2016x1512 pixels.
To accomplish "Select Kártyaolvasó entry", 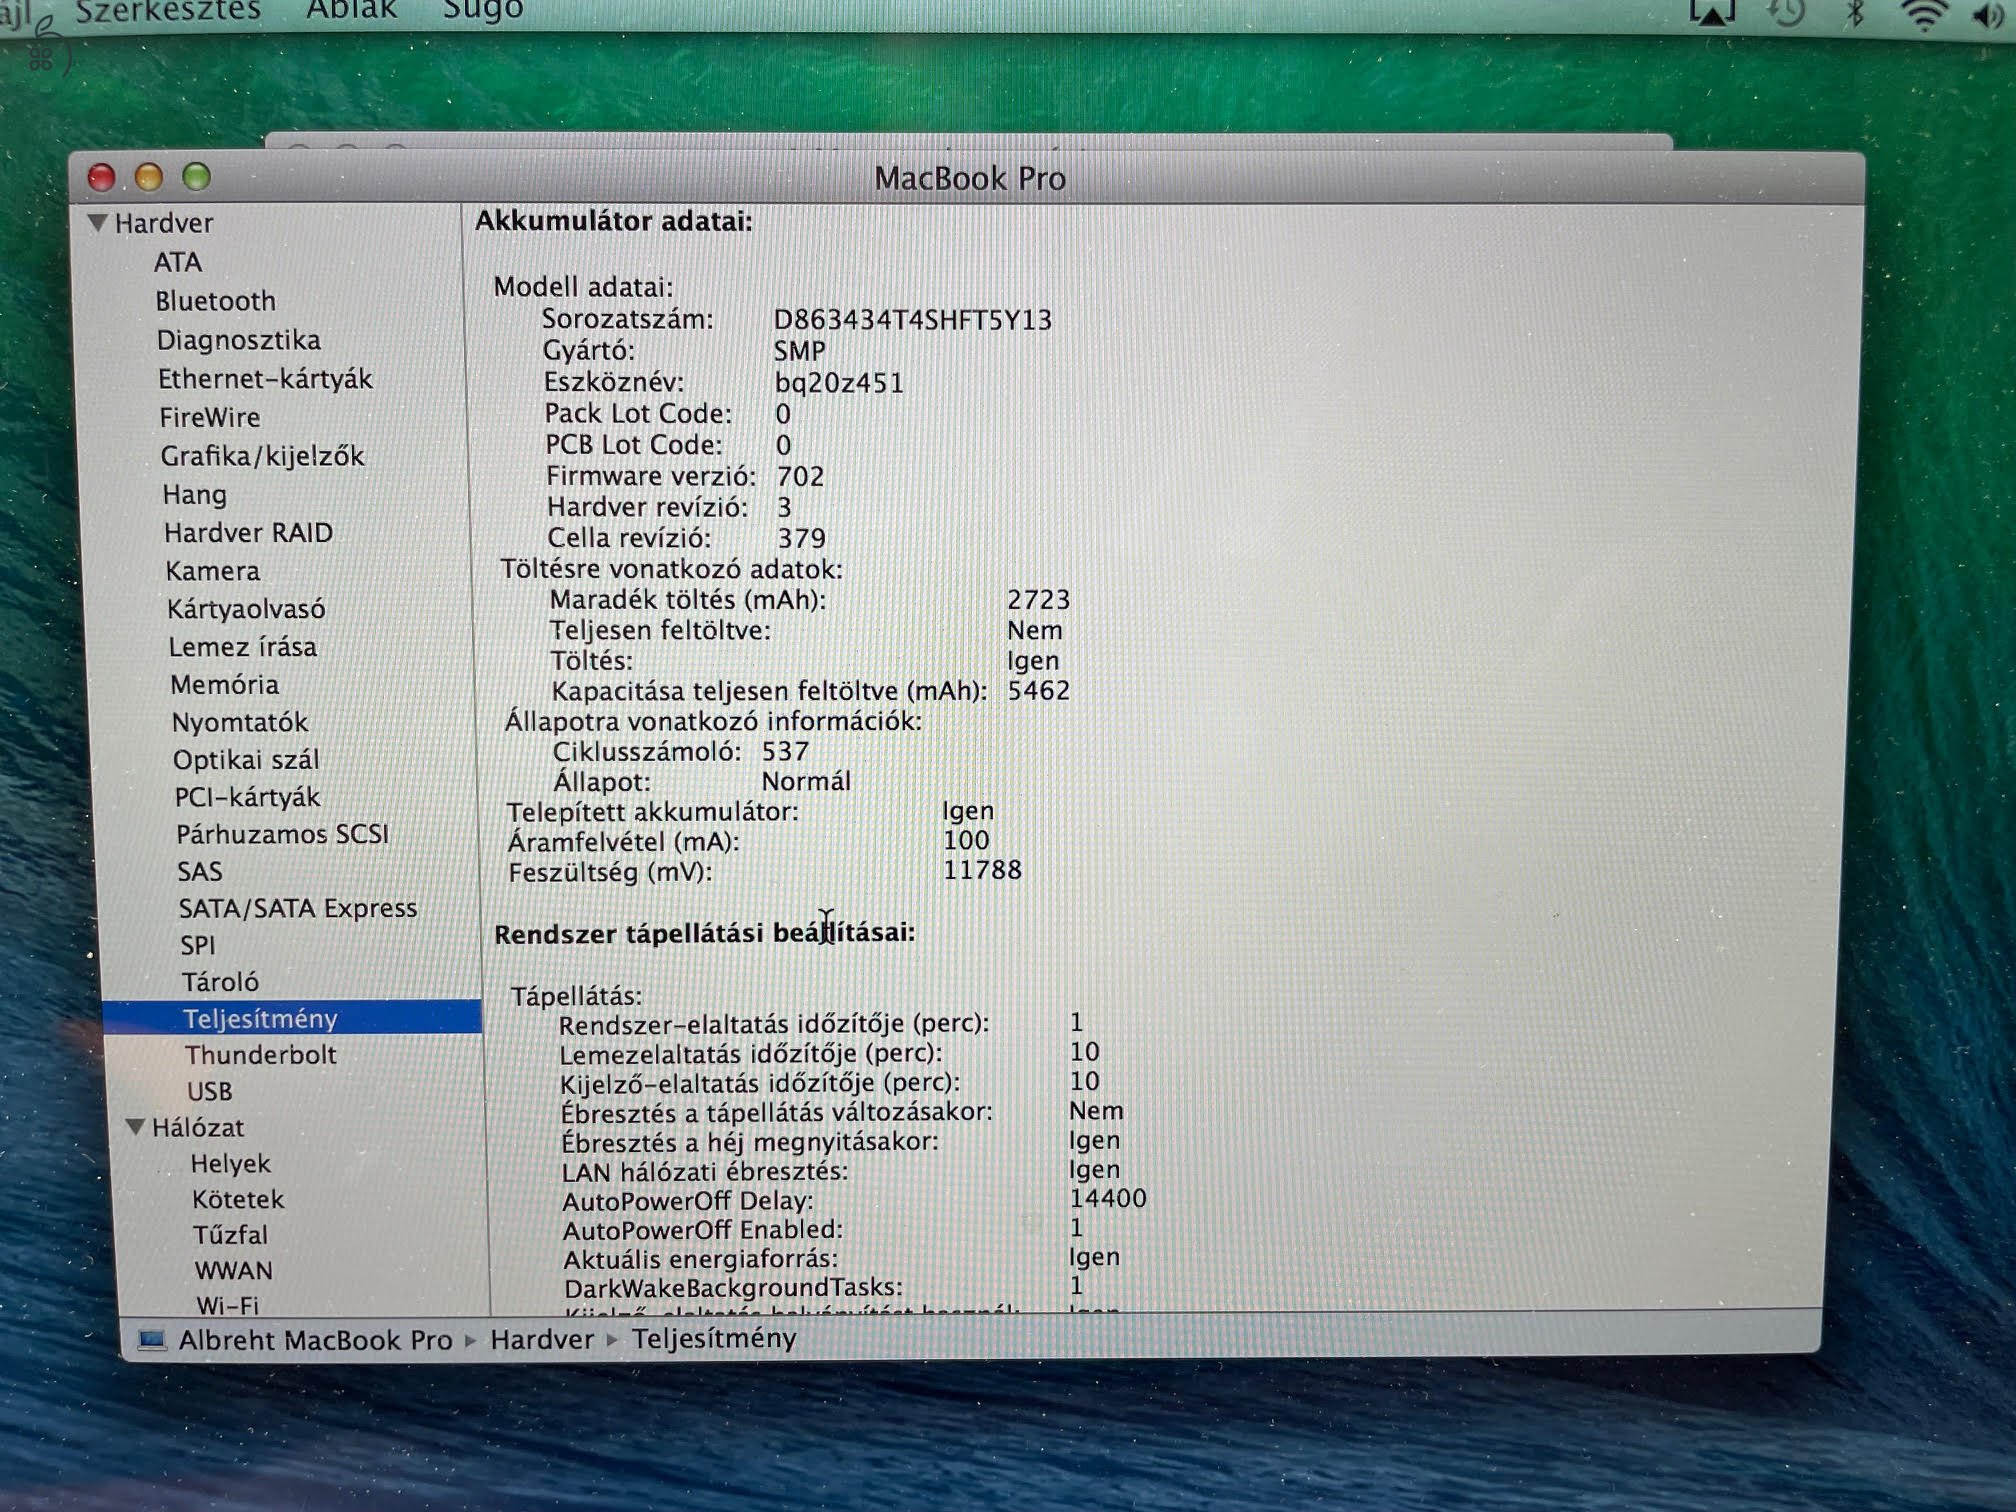I will [x=245, y=609].
